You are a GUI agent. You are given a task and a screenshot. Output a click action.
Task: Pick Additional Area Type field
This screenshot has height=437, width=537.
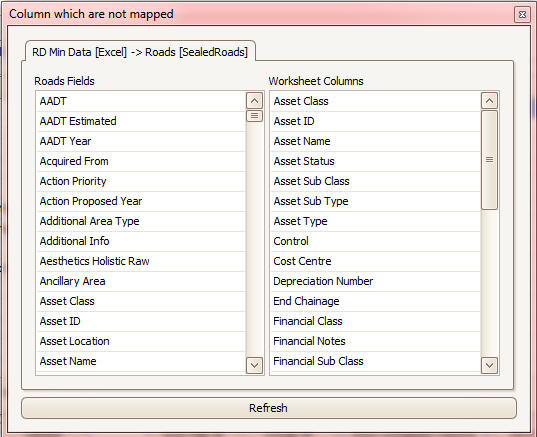pyautogui.click(x=141, y=221)
